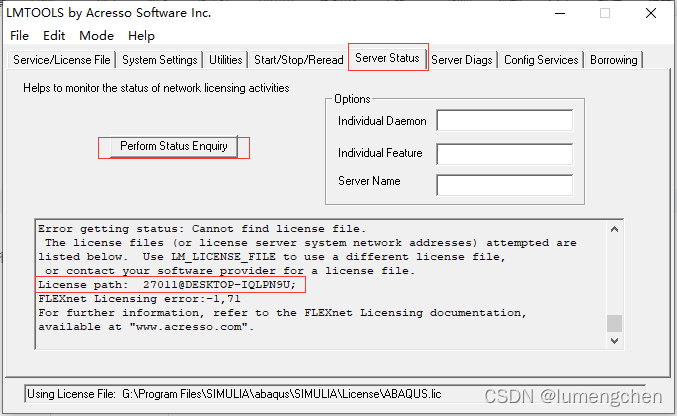The width and height of the screenshot is (677, 416).
Task: Open the Mode menu
Action: pyautogui.click(x=96, y=35)
